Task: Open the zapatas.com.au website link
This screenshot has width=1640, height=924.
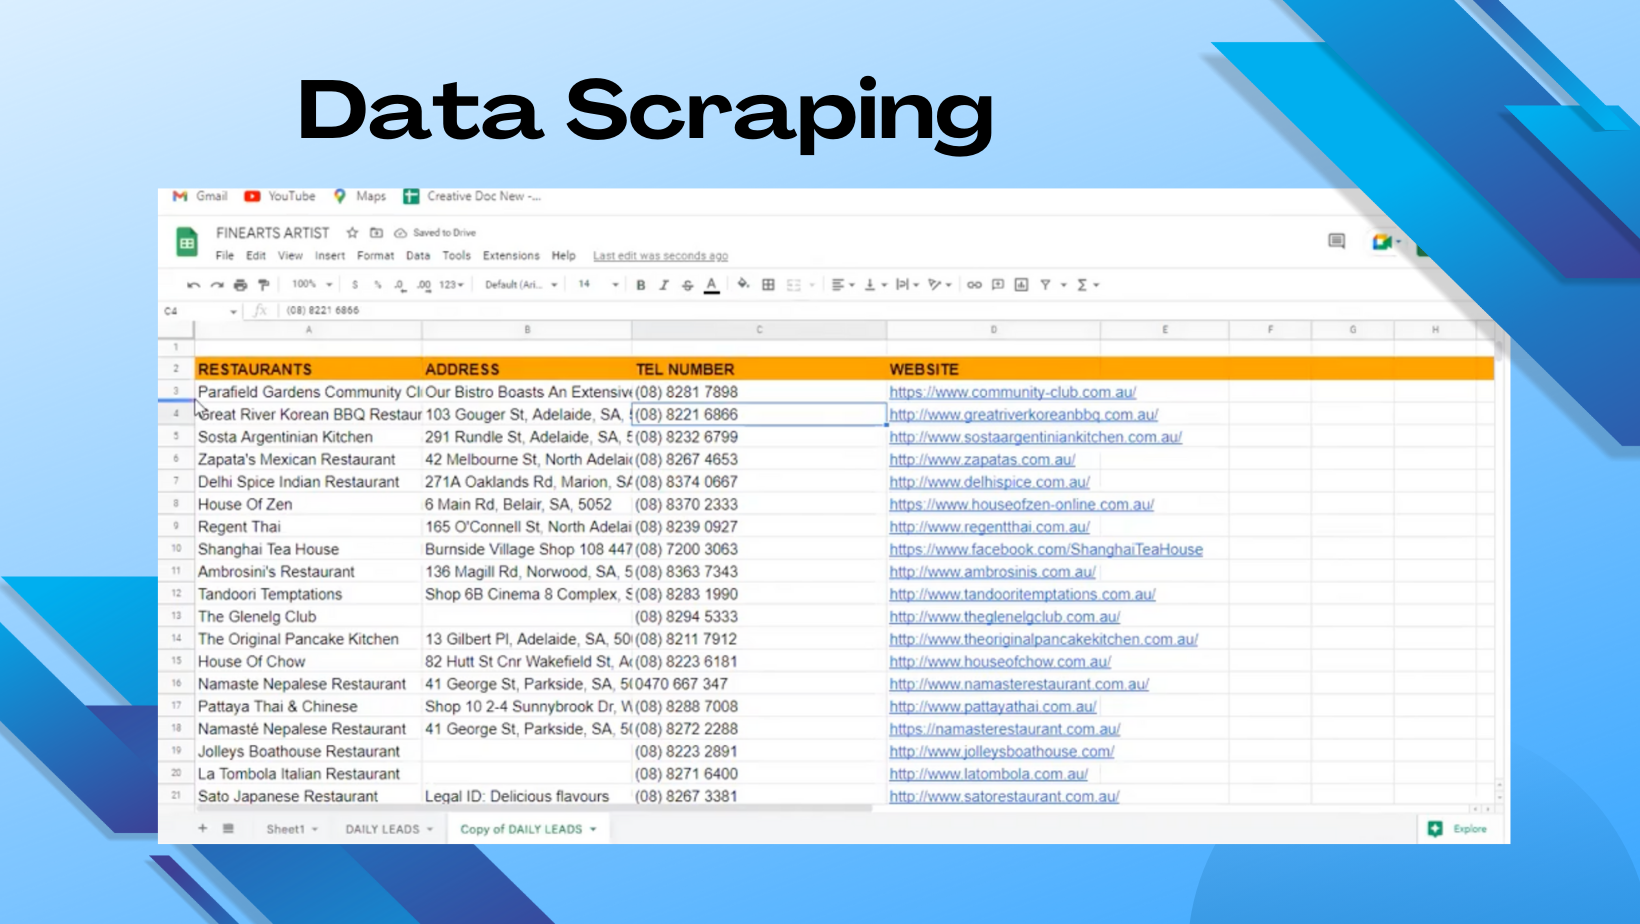Action: tap(982, 460)
